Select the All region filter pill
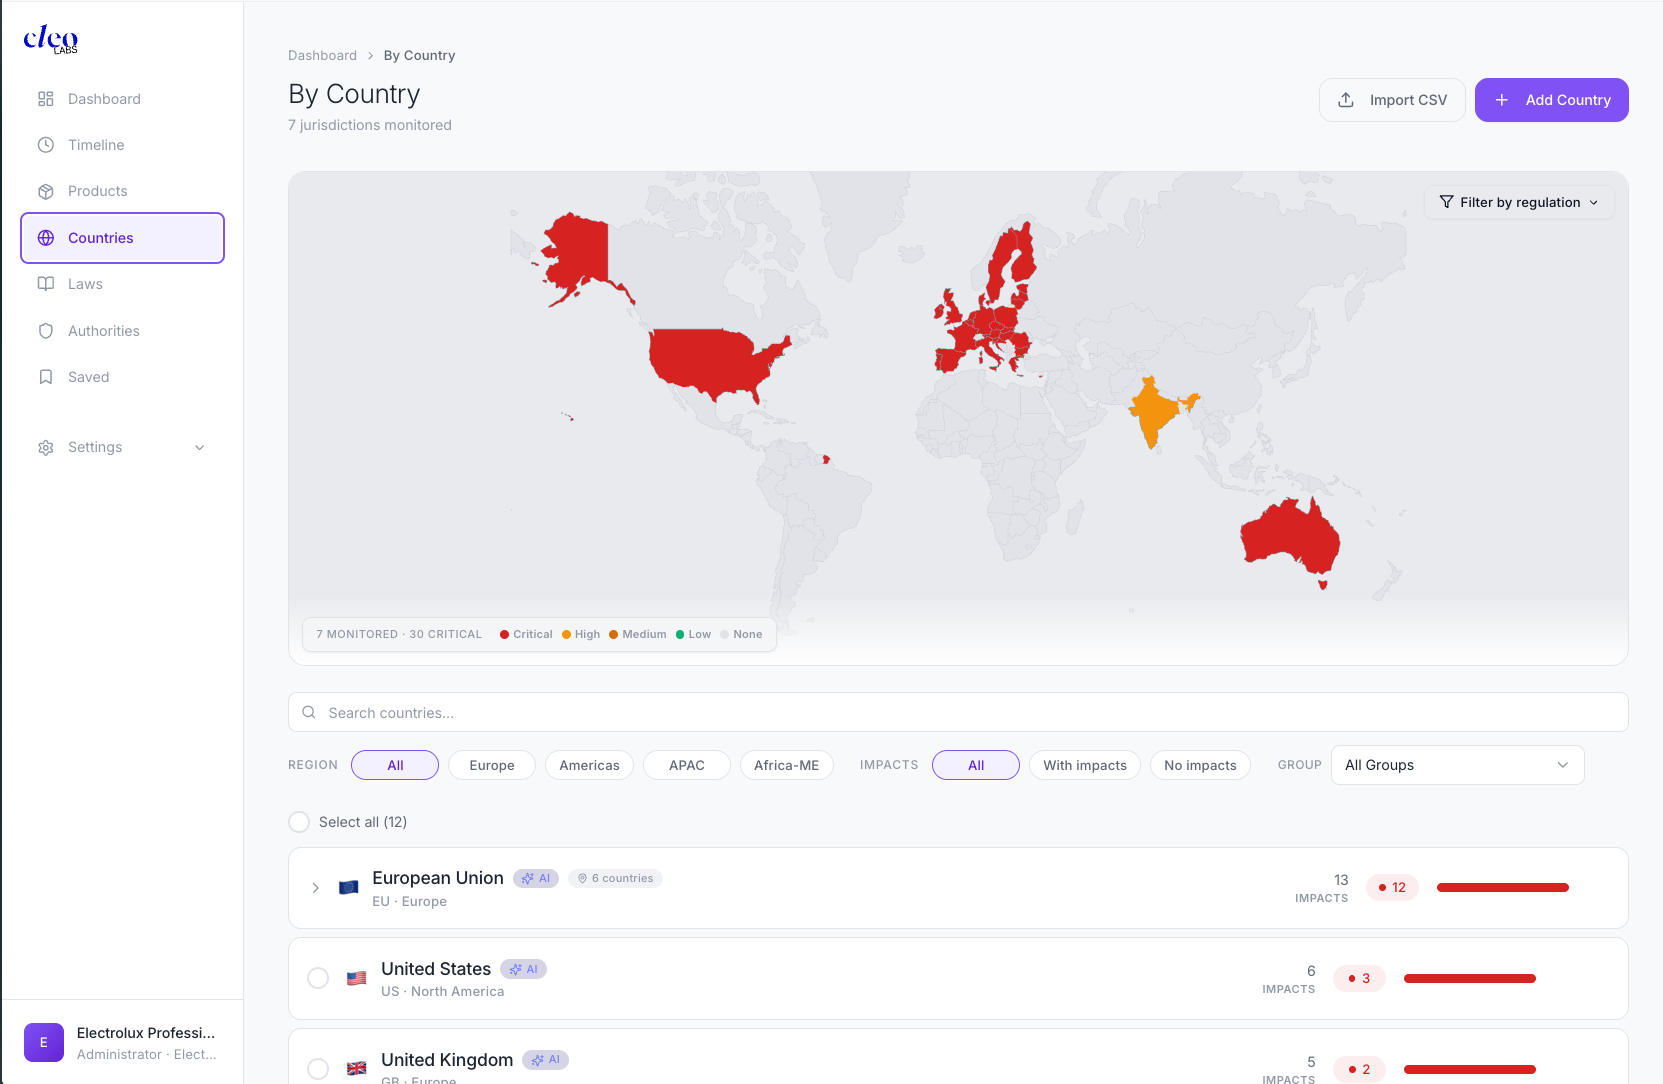 395,765
